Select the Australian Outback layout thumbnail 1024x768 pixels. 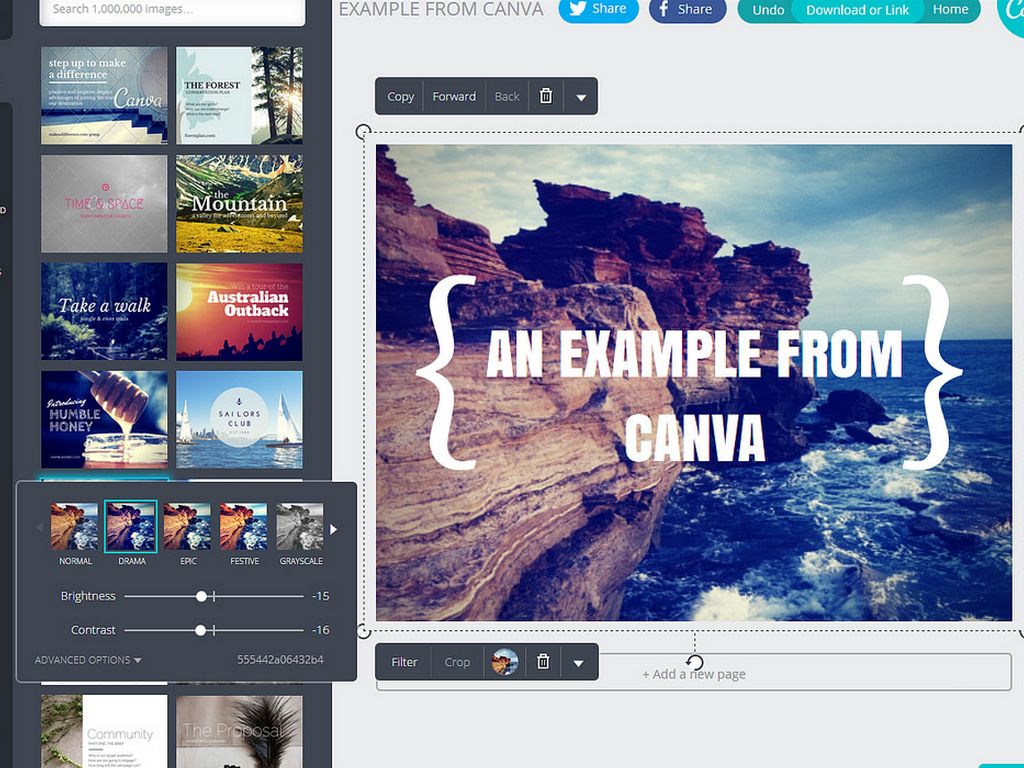[x=239, y=312]
